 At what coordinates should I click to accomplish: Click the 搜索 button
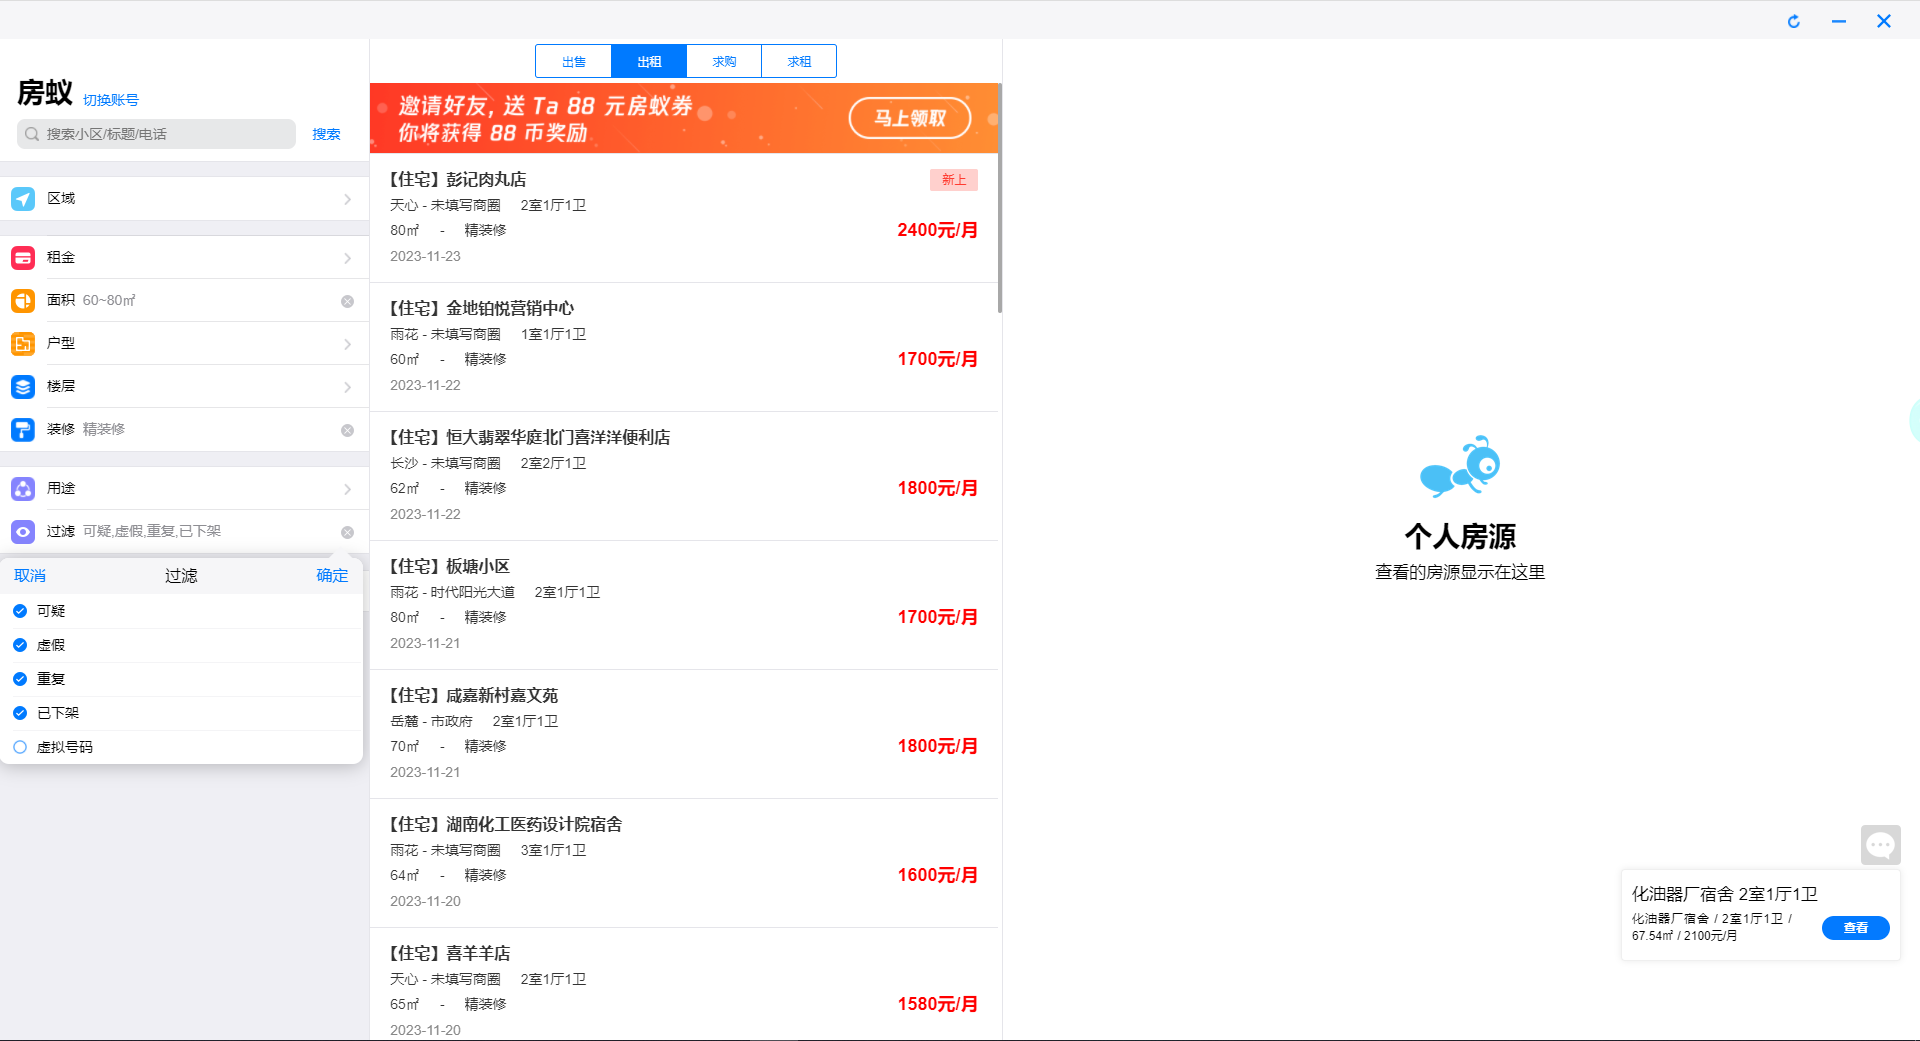326,134
